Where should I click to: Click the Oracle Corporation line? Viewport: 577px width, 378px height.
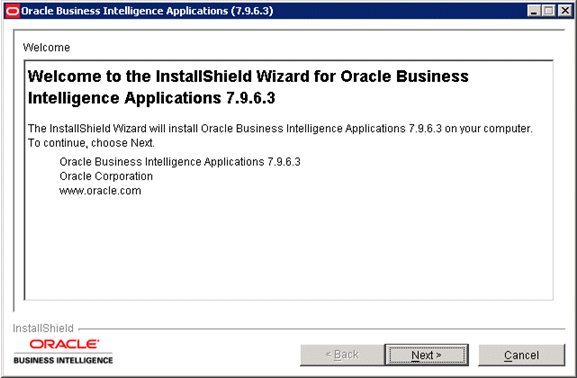(x=106, y=176)
